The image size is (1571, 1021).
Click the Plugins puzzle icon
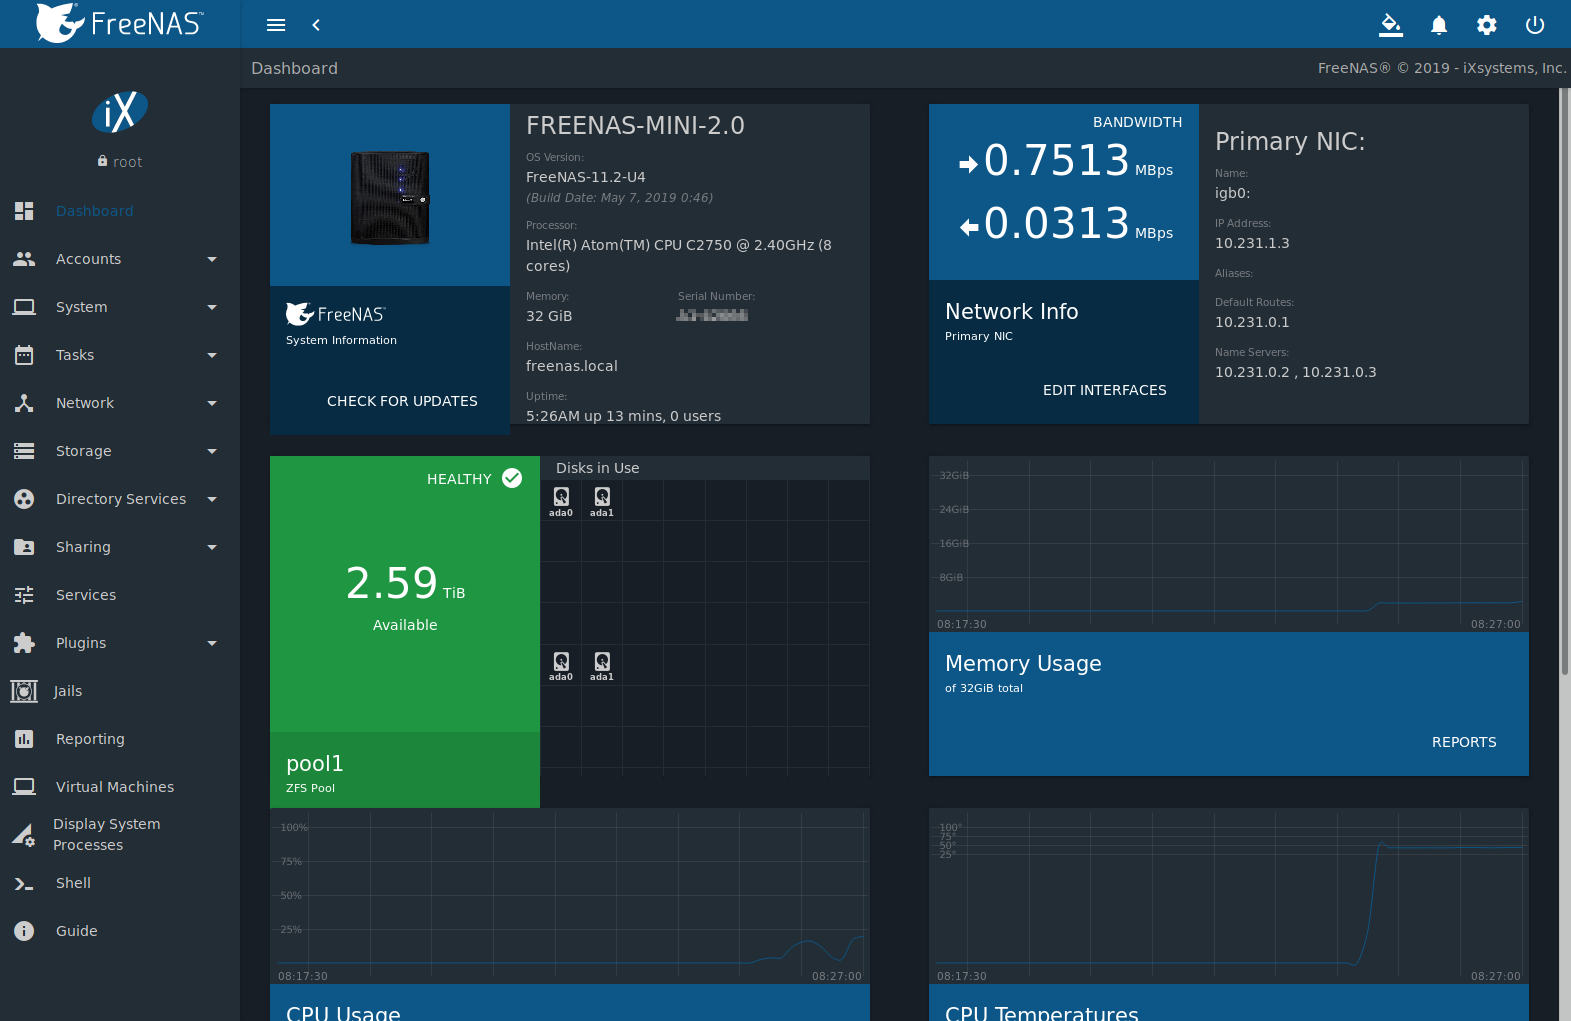click(24, 643)
